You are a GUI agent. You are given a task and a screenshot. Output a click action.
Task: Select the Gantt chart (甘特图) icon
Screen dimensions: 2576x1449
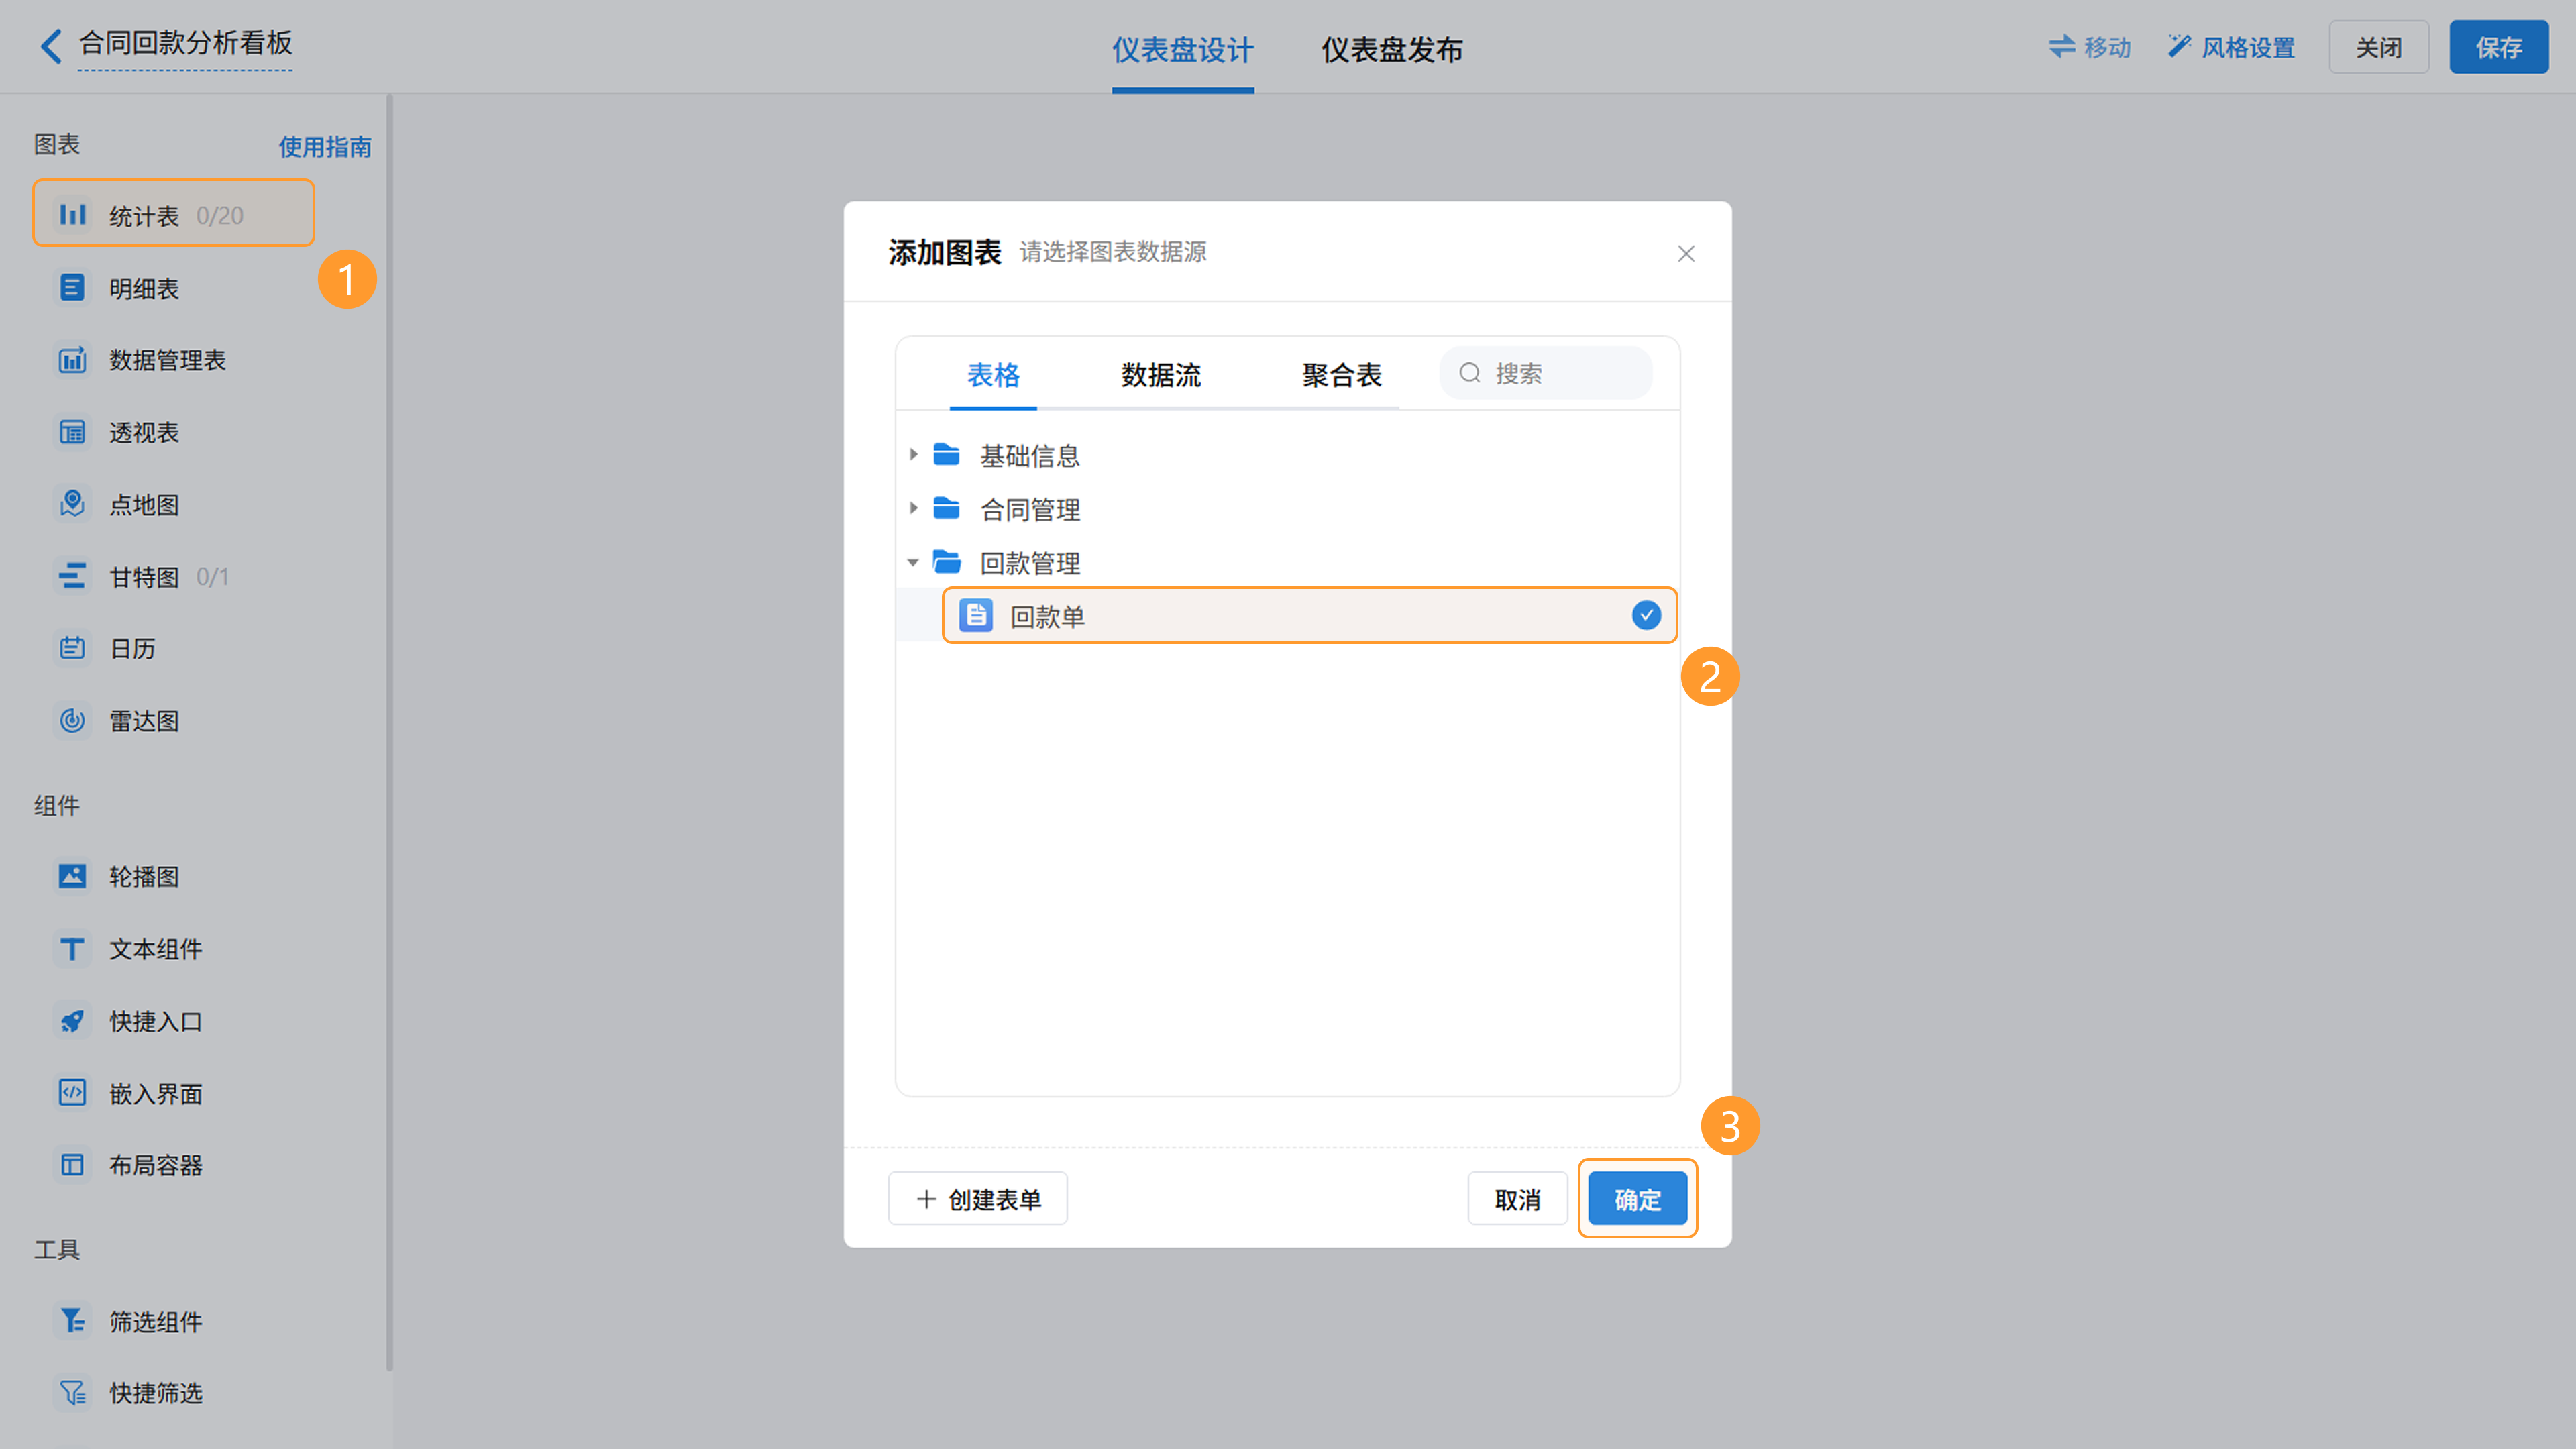point(72,576)
